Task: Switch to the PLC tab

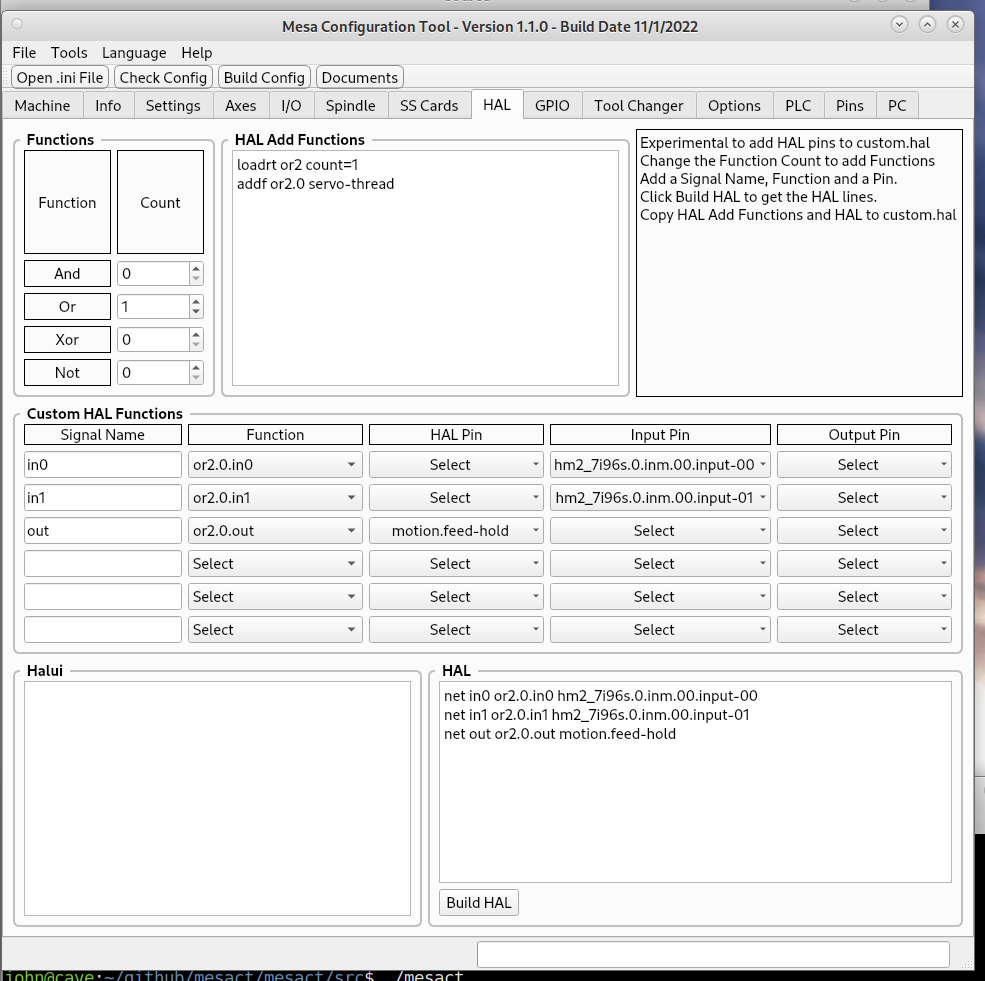Action: tap(798, 106)
